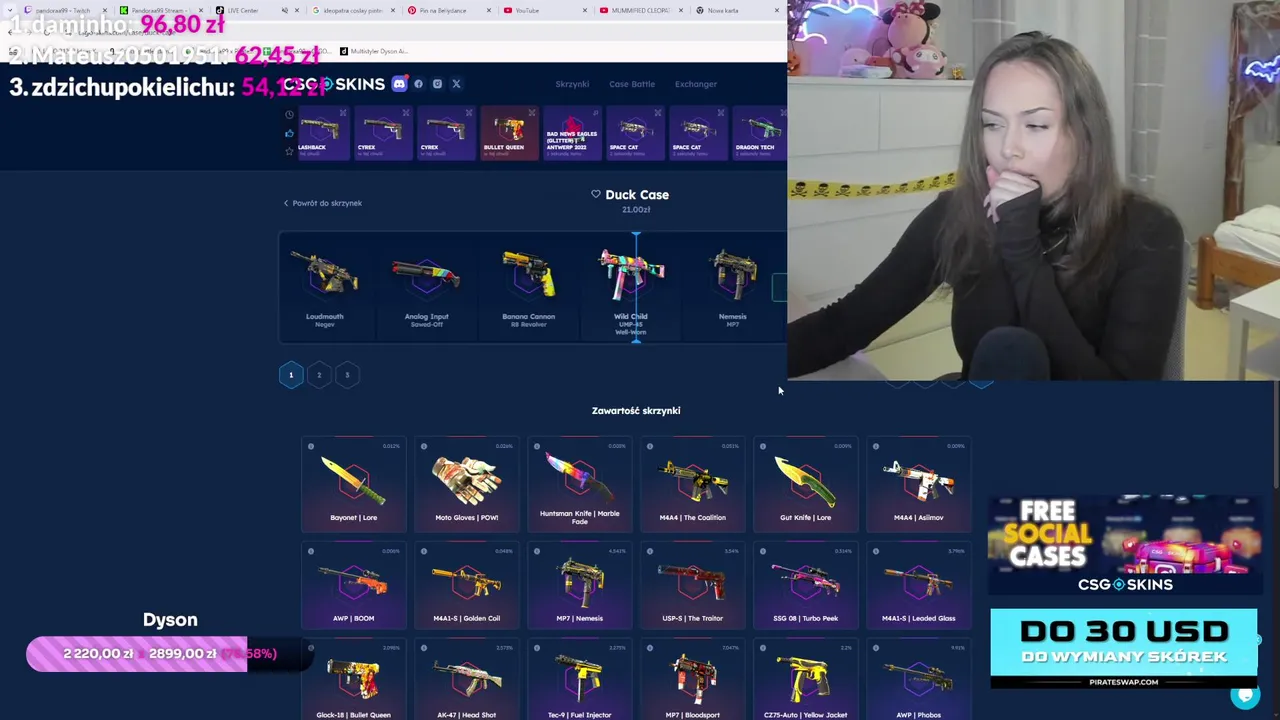Click info icon on AWP BOOM card
The image size is (1280, 720).
(311, 551)
